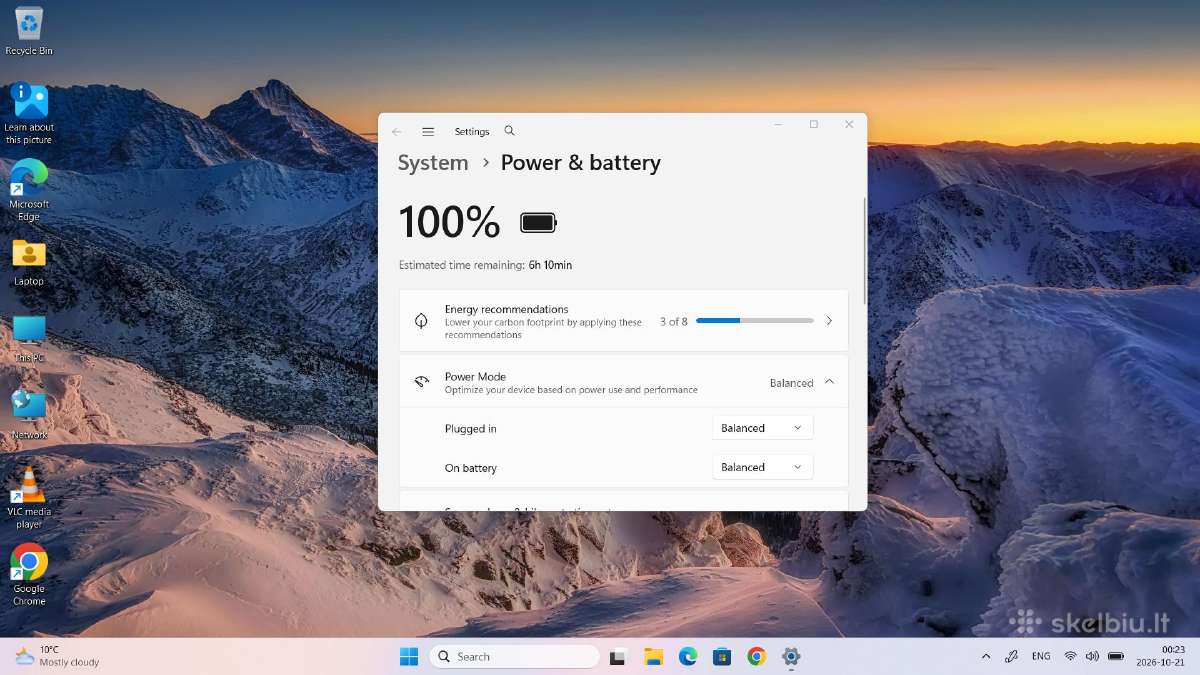1200x675 pixels.
Task: Click the Settings gear on the taskbar
Action: [791, 656]
